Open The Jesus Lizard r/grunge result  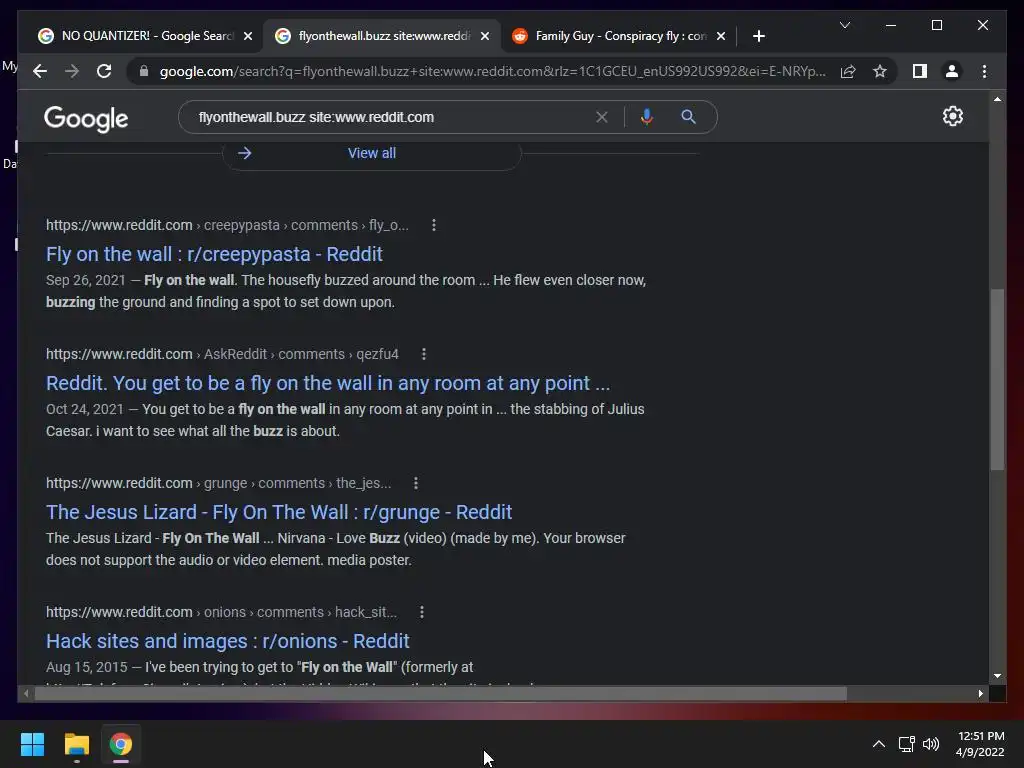tap(279, 512)
